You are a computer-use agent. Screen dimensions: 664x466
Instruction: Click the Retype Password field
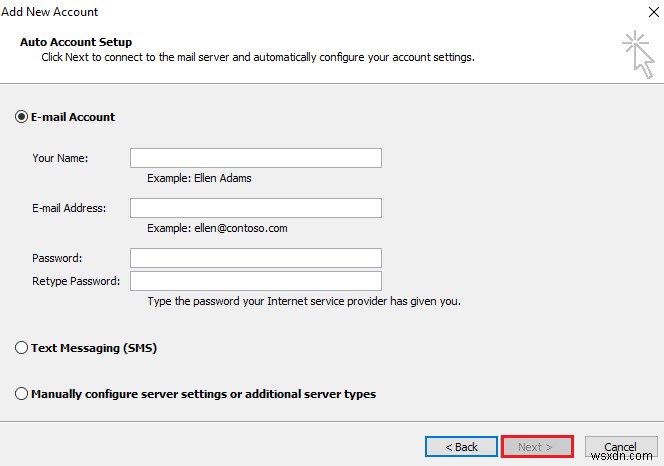tap(255, 281)
